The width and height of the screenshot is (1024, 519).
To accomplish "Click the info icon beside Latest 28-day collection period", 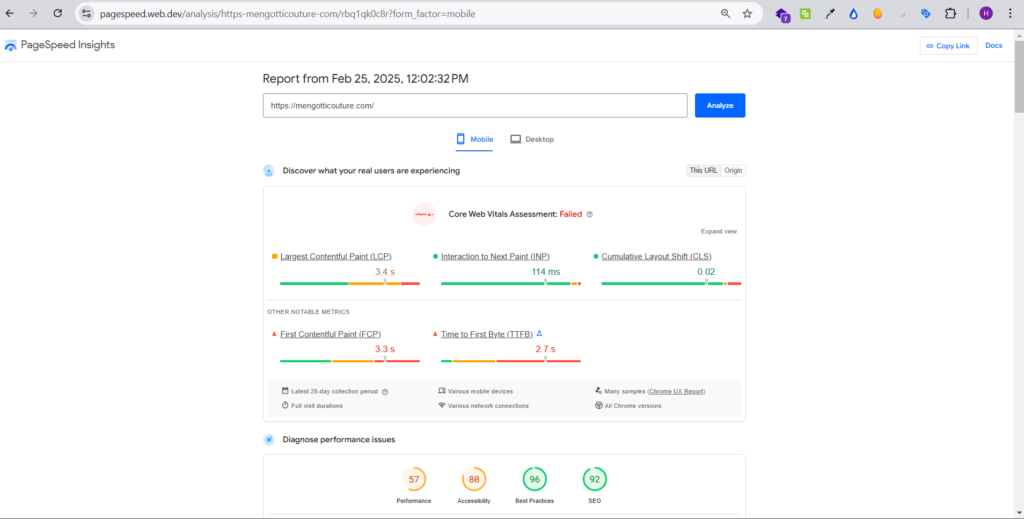I will (x=385, y=392).
